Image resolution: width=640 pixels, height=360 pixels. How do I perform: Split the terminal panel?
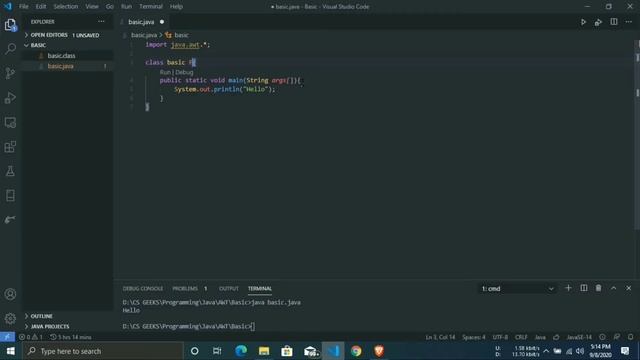pyautogui.click(x=584, y=288)
